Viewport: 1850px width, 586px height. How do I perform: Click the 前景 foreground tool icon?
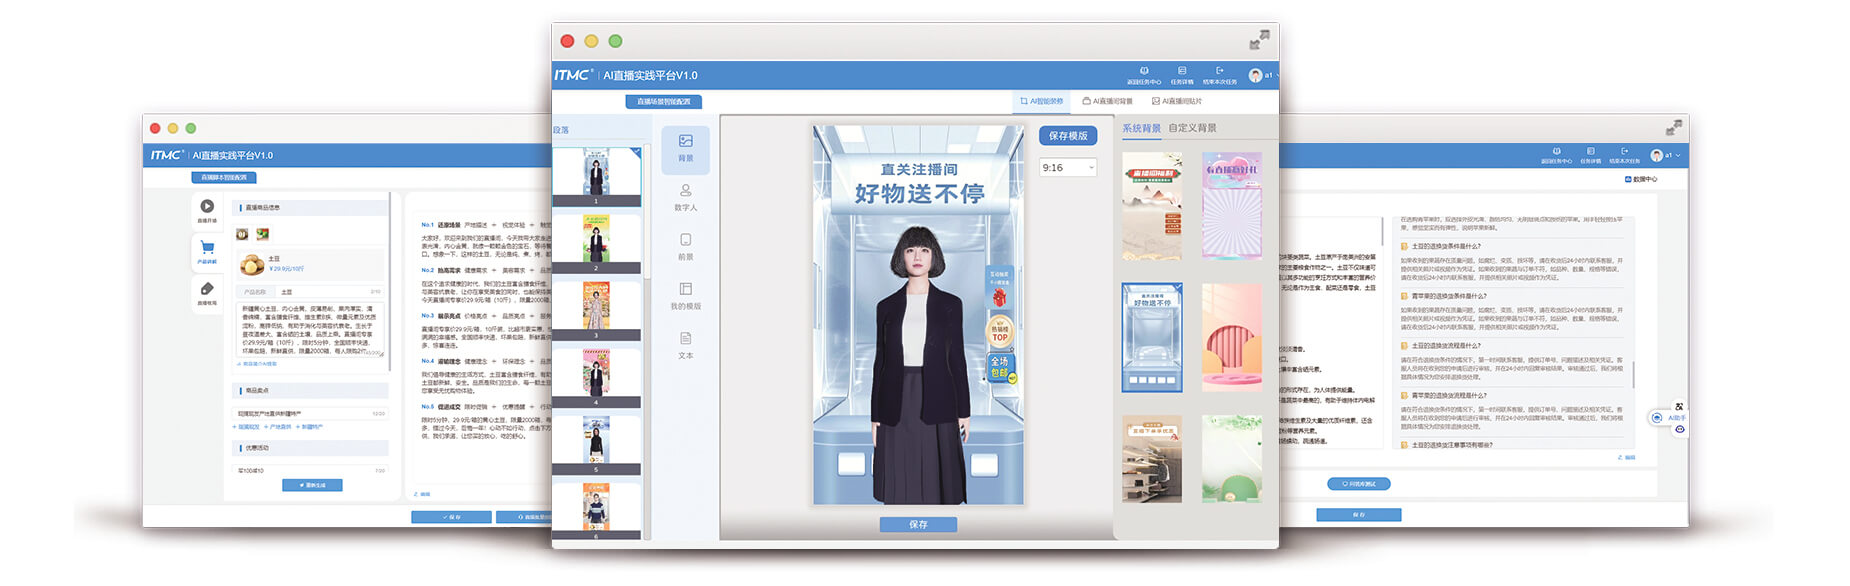click(x=685, y=246)
